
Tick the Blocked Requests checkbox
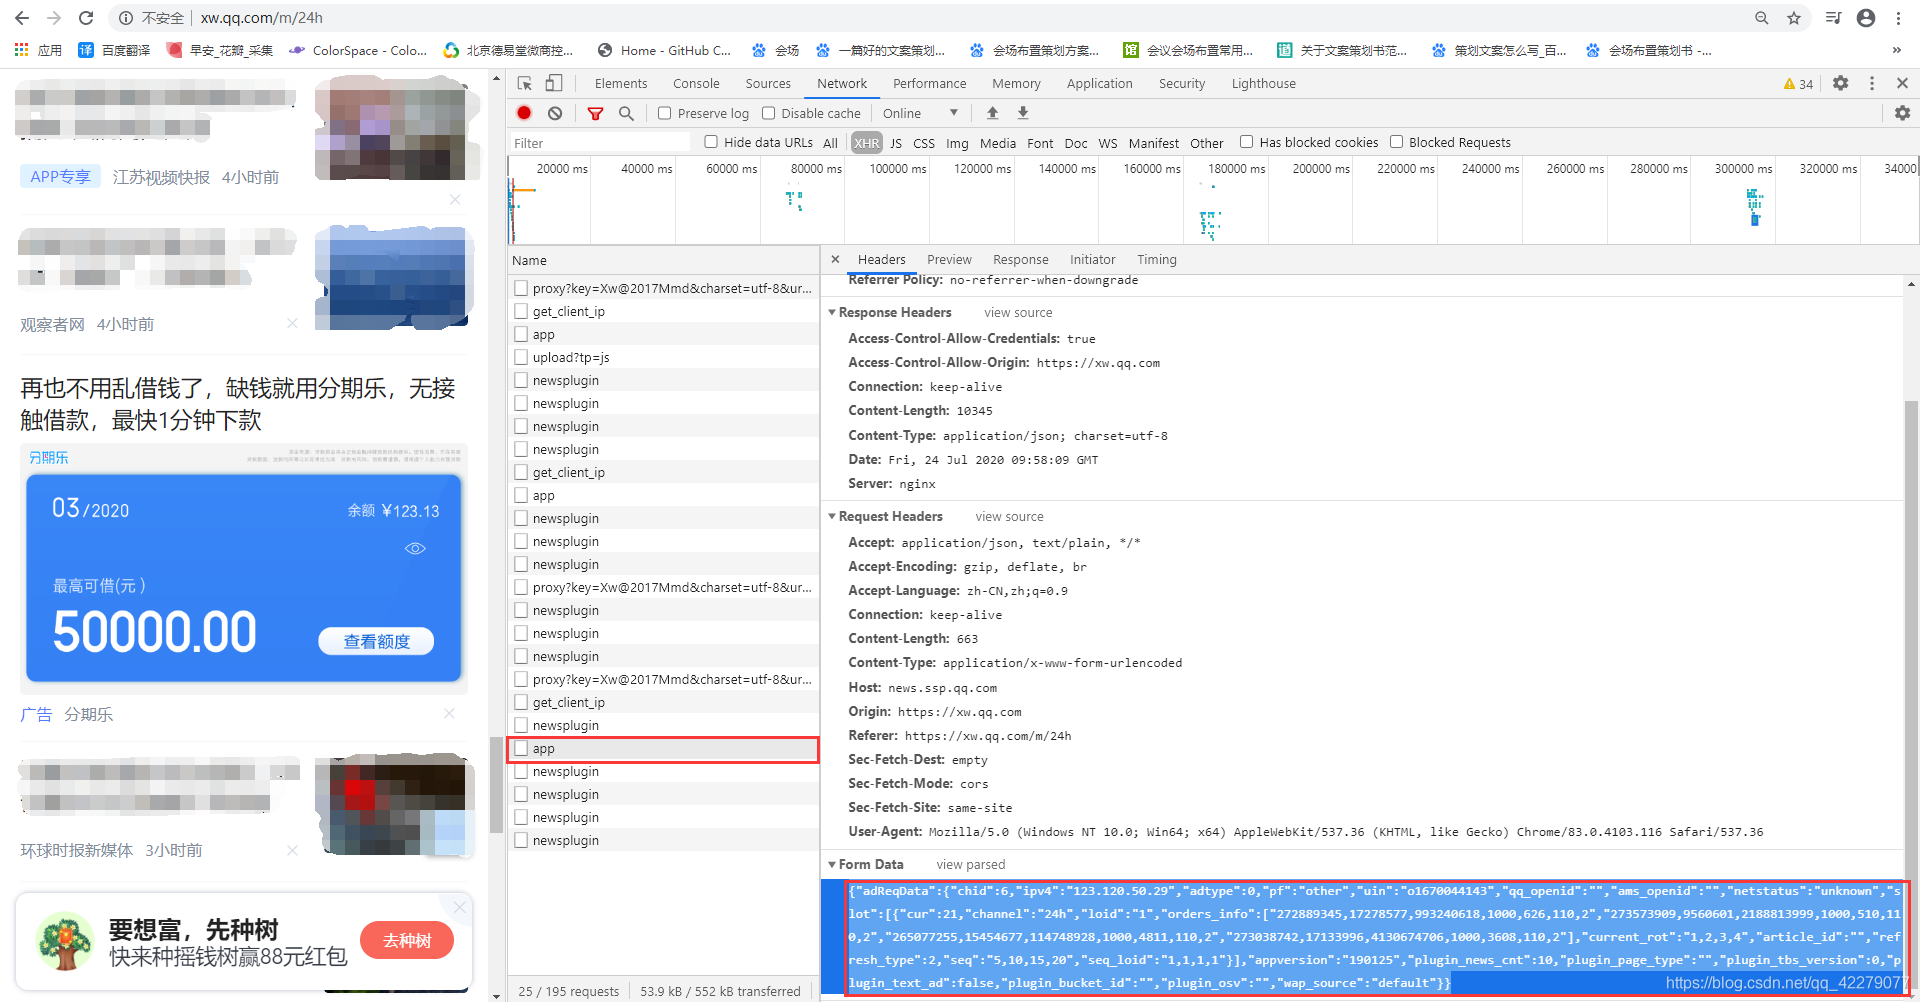click(1396, 142)
